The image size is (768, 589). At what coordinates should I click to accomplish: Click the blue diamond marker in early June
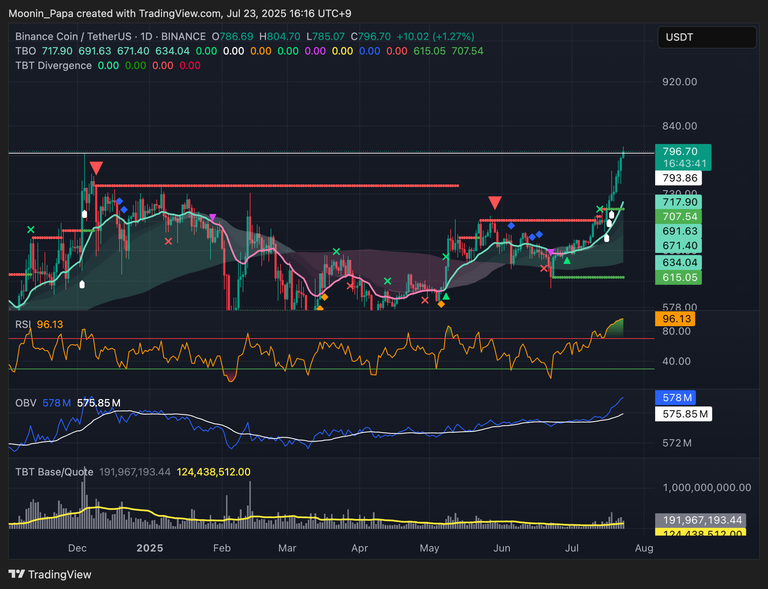[511, 226]
